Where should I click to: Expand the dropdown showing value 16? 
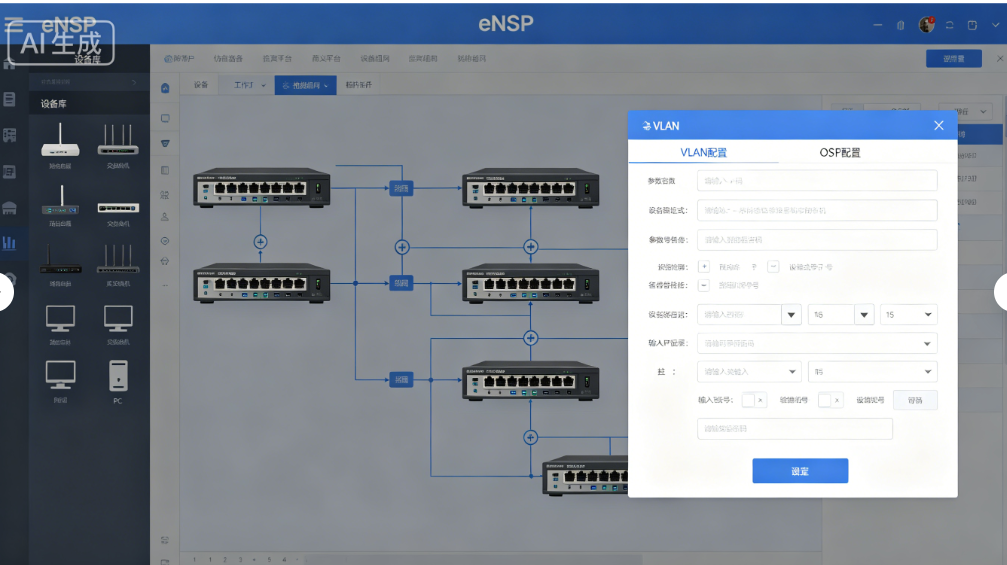click(x=841, y=315)
